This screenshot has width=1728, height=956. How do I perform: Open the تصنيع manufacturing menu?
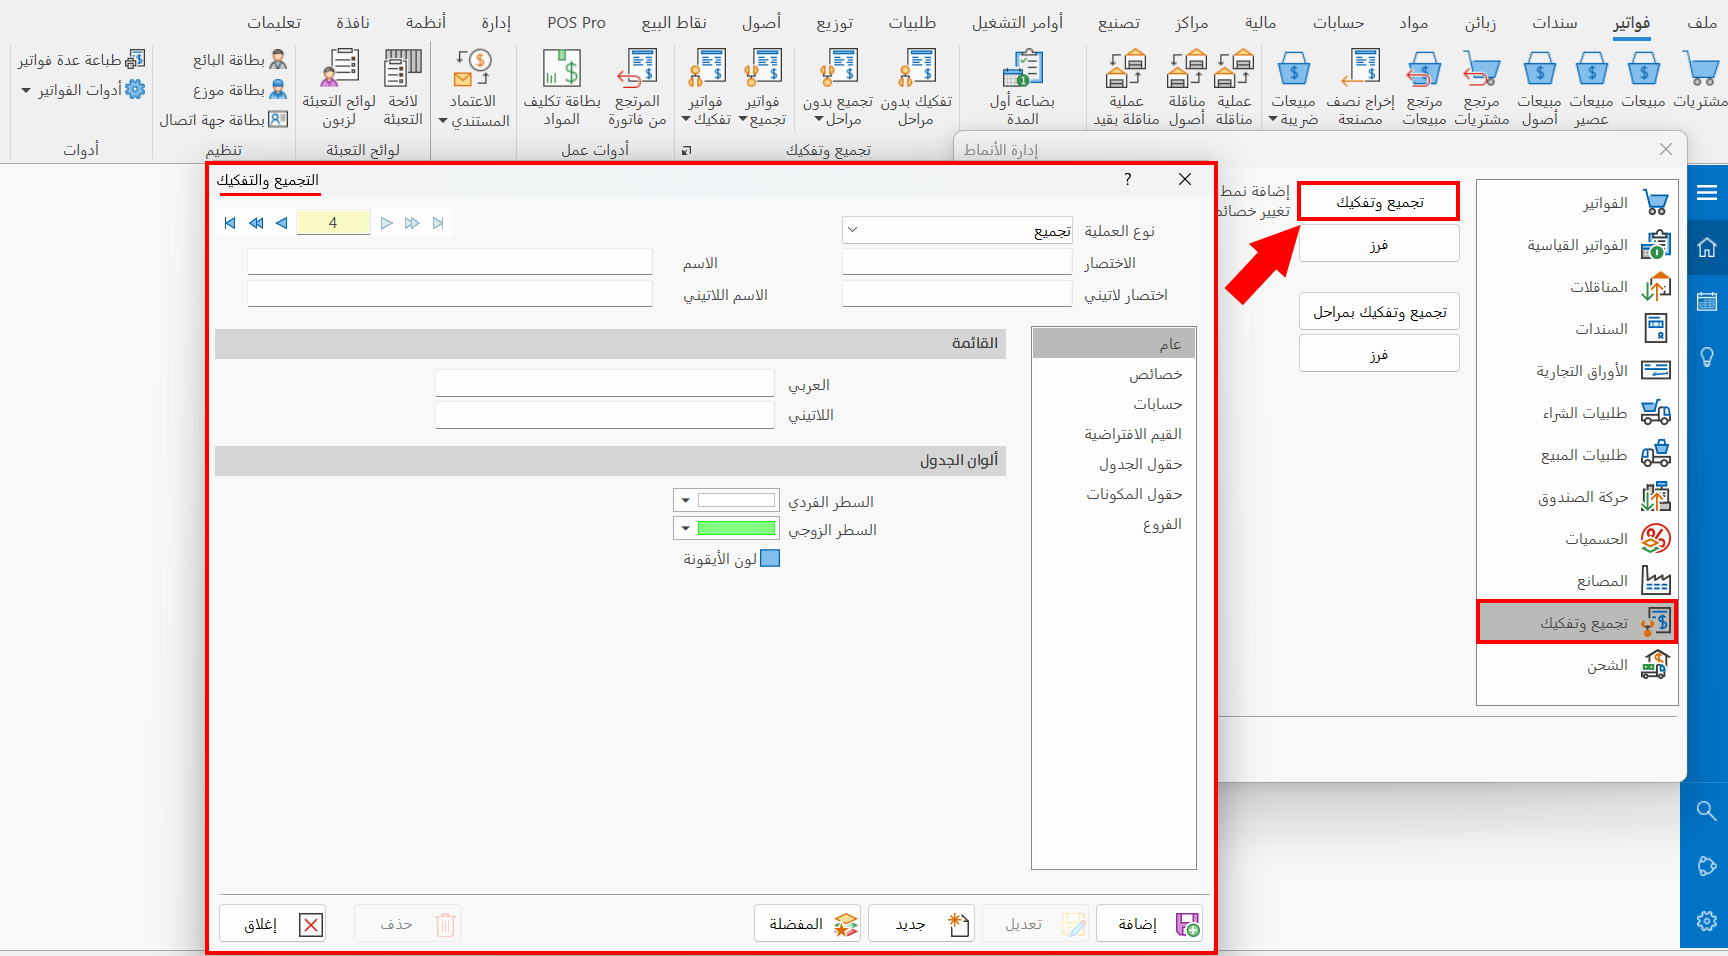pos(1119,22)
